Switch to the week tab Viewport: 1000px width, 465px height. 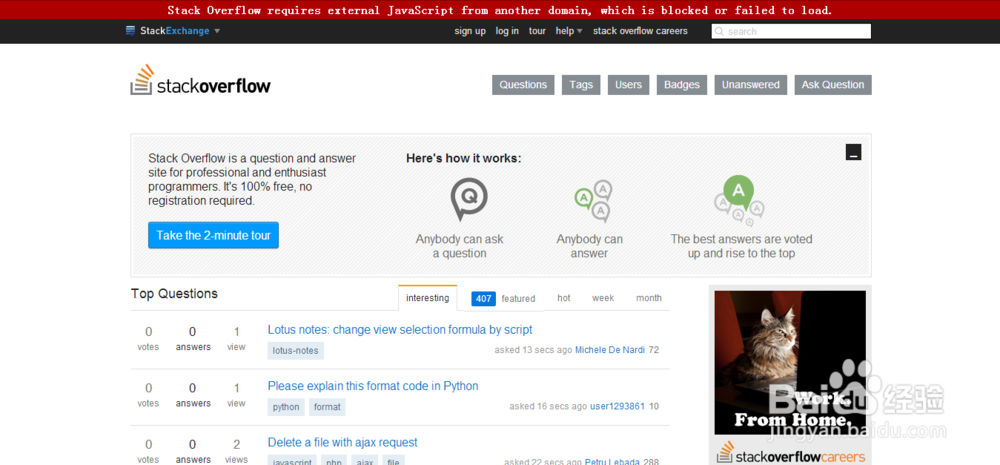(603, 298)
